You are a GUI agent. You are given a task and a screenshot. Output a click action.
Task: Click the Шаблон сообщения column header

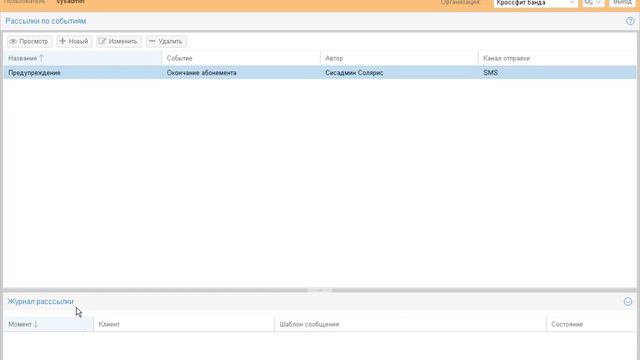click(410, 324)
